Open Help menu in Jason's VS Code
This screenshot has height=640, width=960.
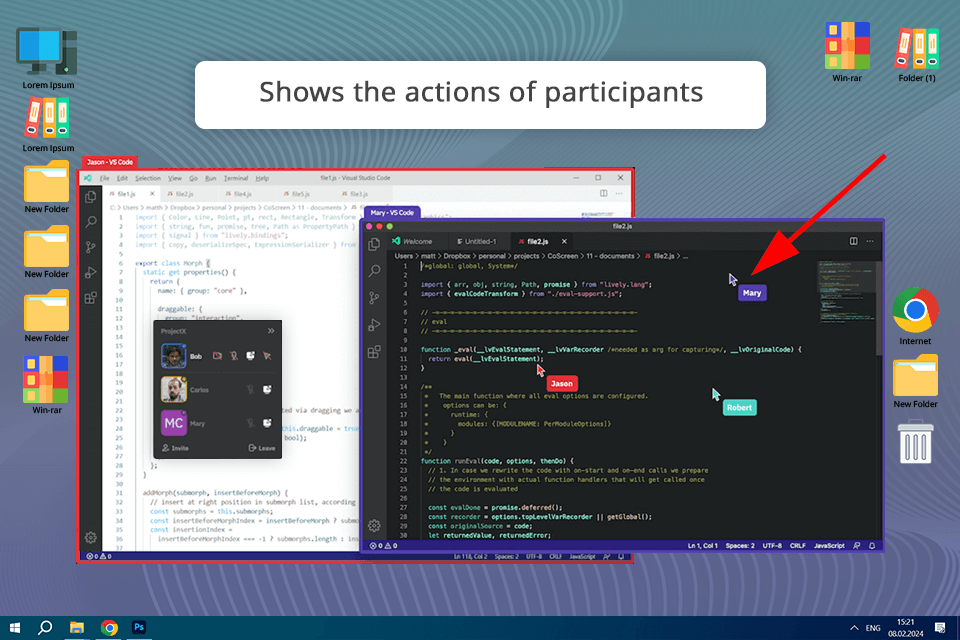point(262,178)
